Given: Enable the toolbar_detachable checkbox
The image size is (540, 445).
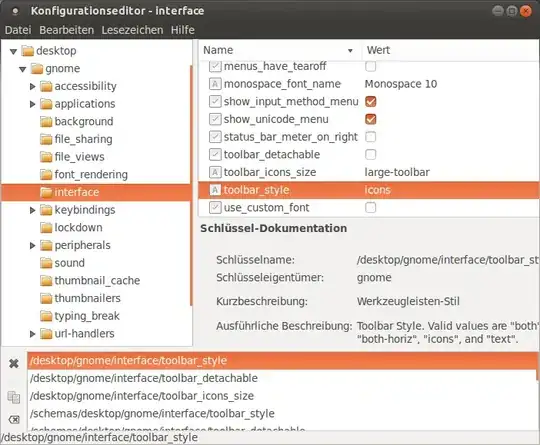Looking at the screenshot, I should coord(371,154).
